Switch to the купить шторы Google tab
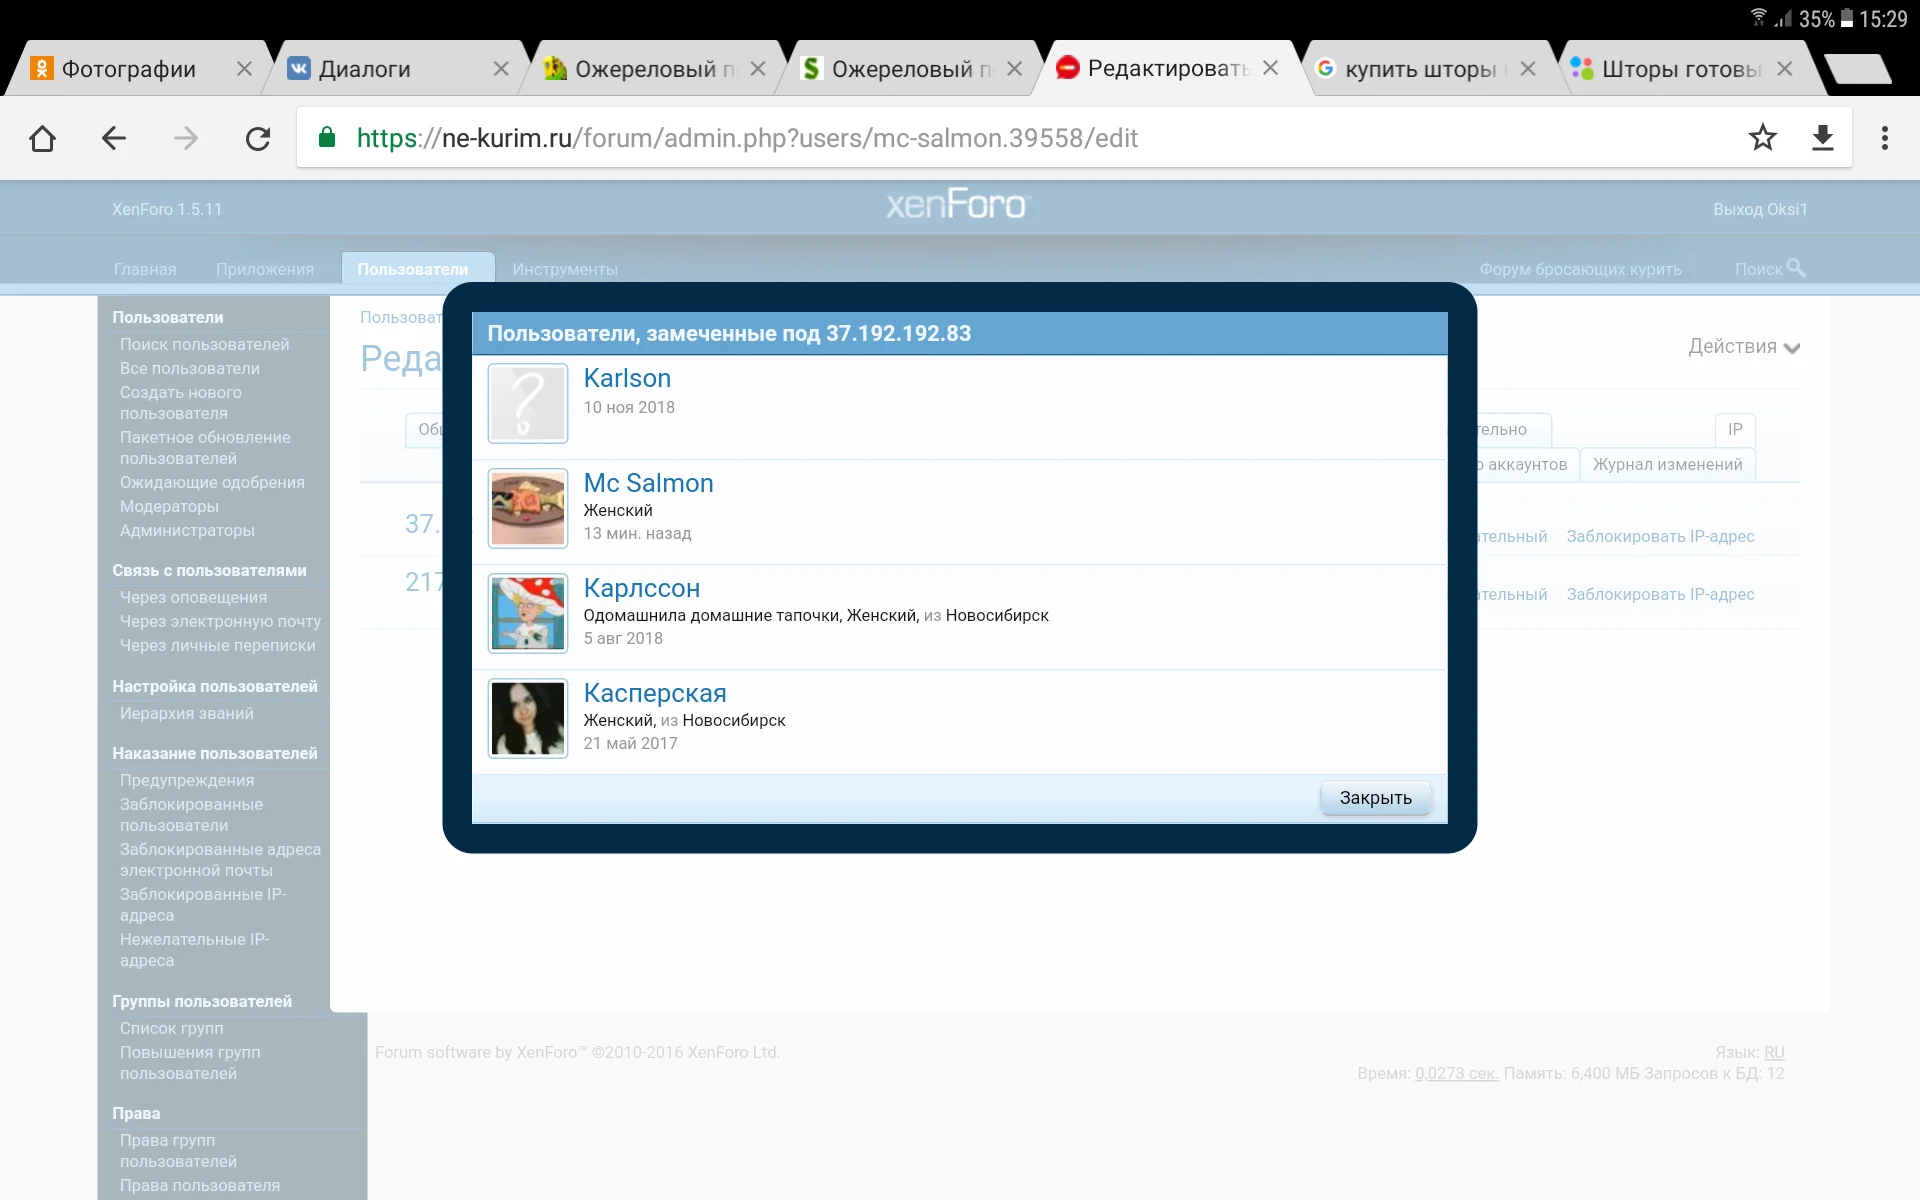Image resolution: width=1920 pixels, height=1200 pixels. click(1418, 69)
